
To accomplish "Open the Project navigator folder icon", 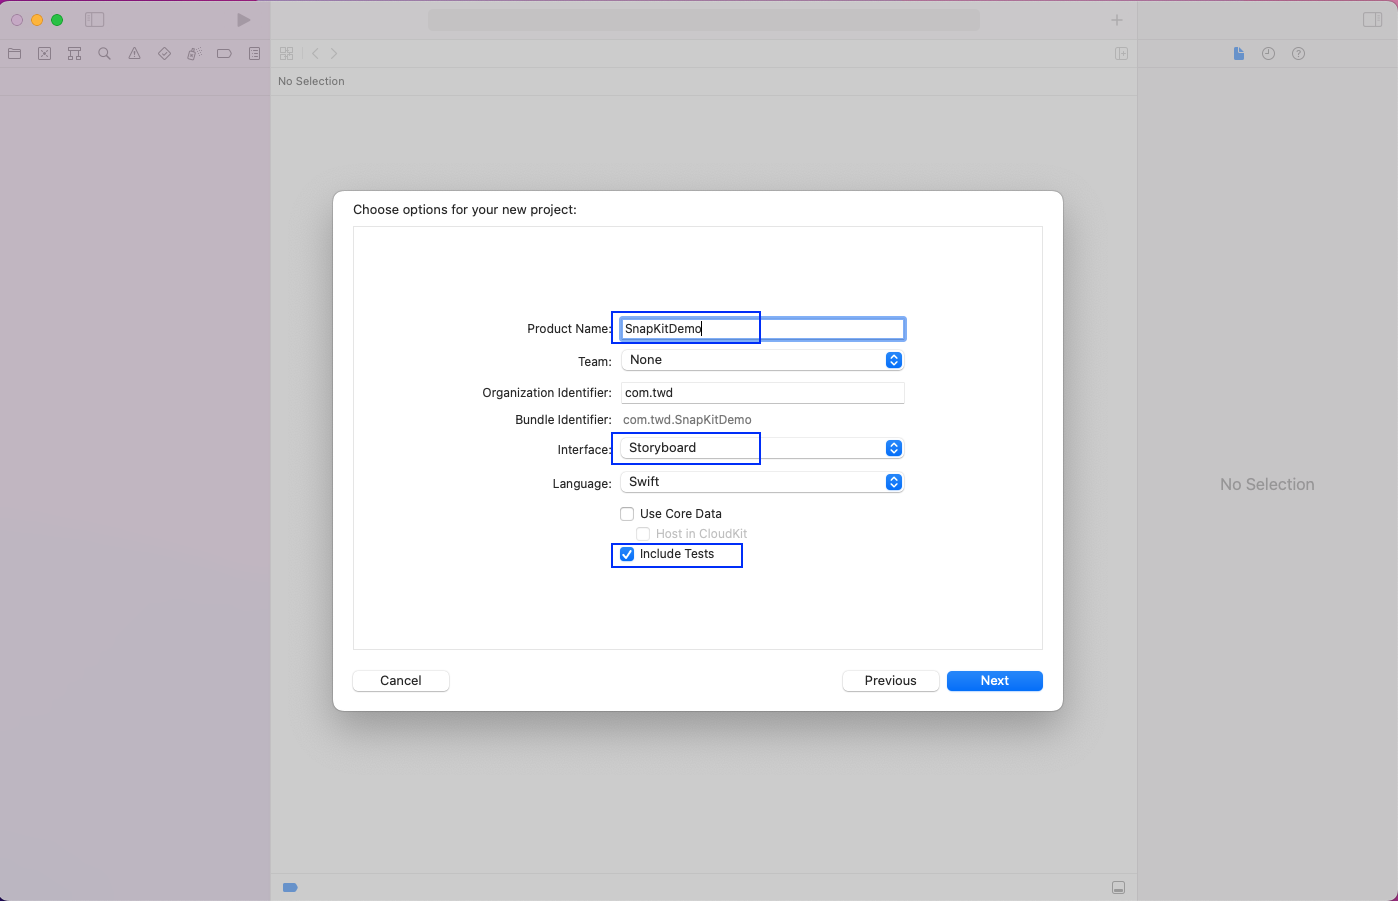I will point(15,54).
